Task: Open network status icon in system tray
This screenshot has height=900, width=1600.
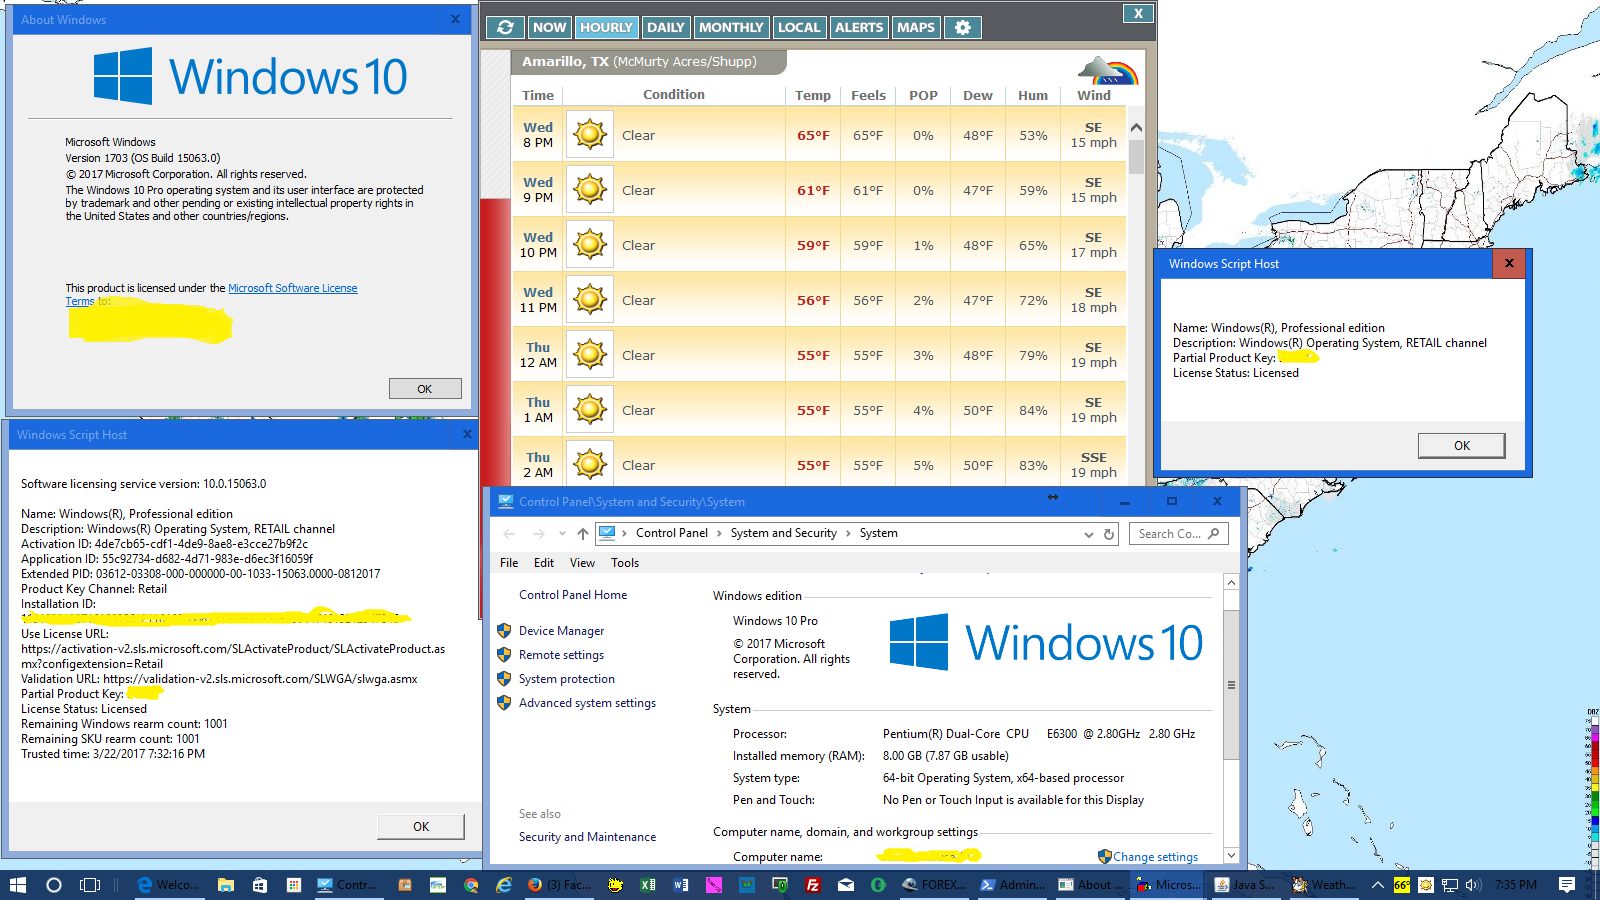Action: pos(1449,885)
